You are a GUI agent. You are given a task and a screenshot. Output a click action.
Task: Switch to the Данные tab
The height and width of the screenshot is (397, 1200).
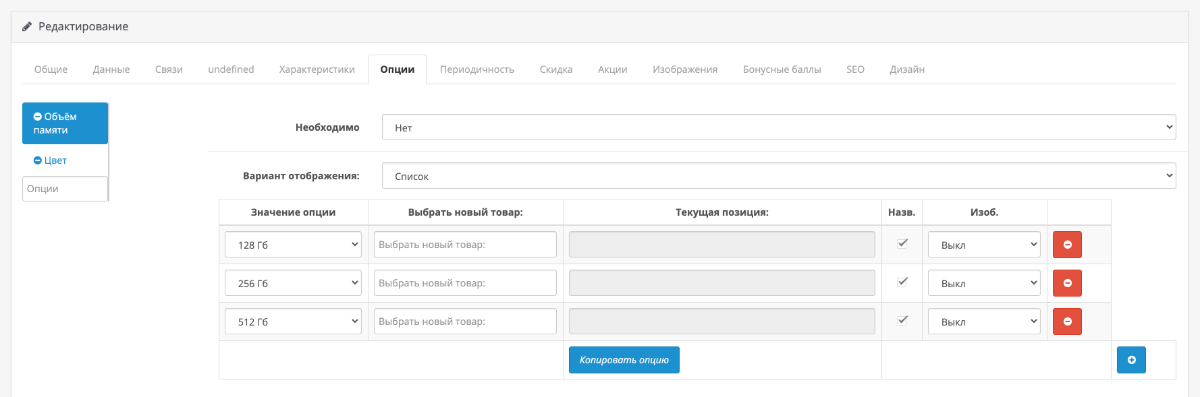tap(111, 69)
